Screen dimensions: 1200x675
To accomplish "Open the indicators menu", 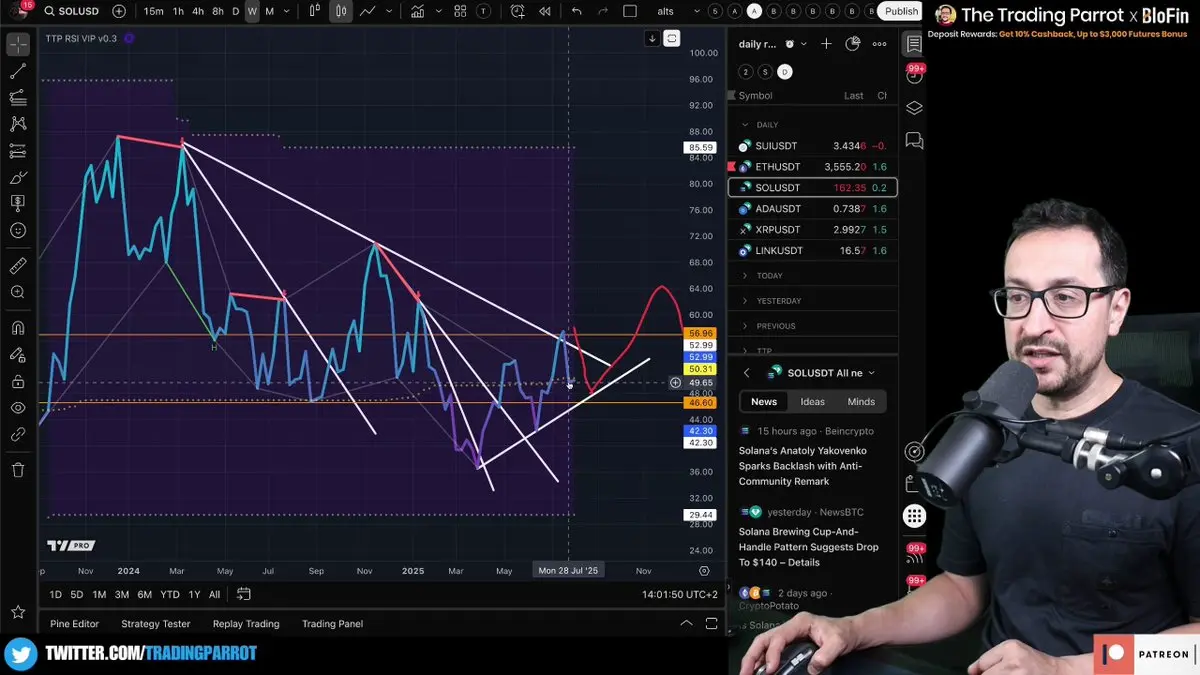I will tap(416, 11).
